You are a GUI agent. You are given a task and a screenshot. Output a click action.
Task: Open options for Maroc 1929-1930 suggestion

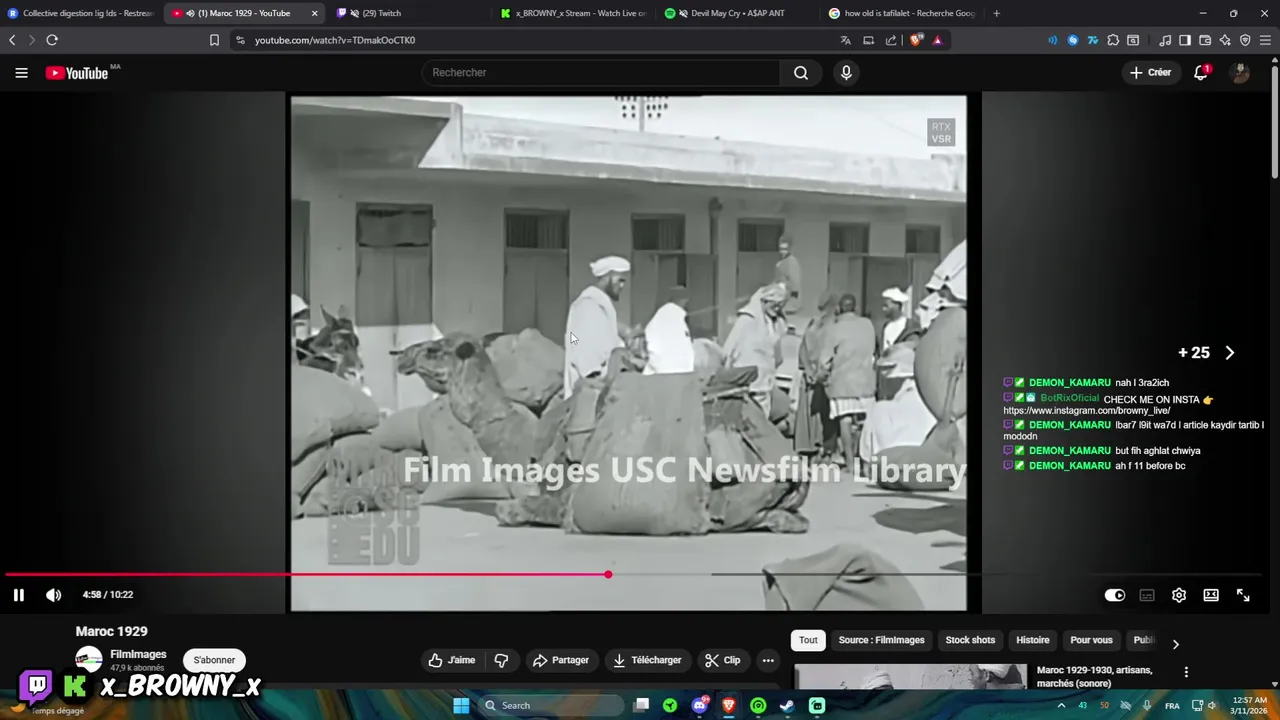(x=1186, y=672)
